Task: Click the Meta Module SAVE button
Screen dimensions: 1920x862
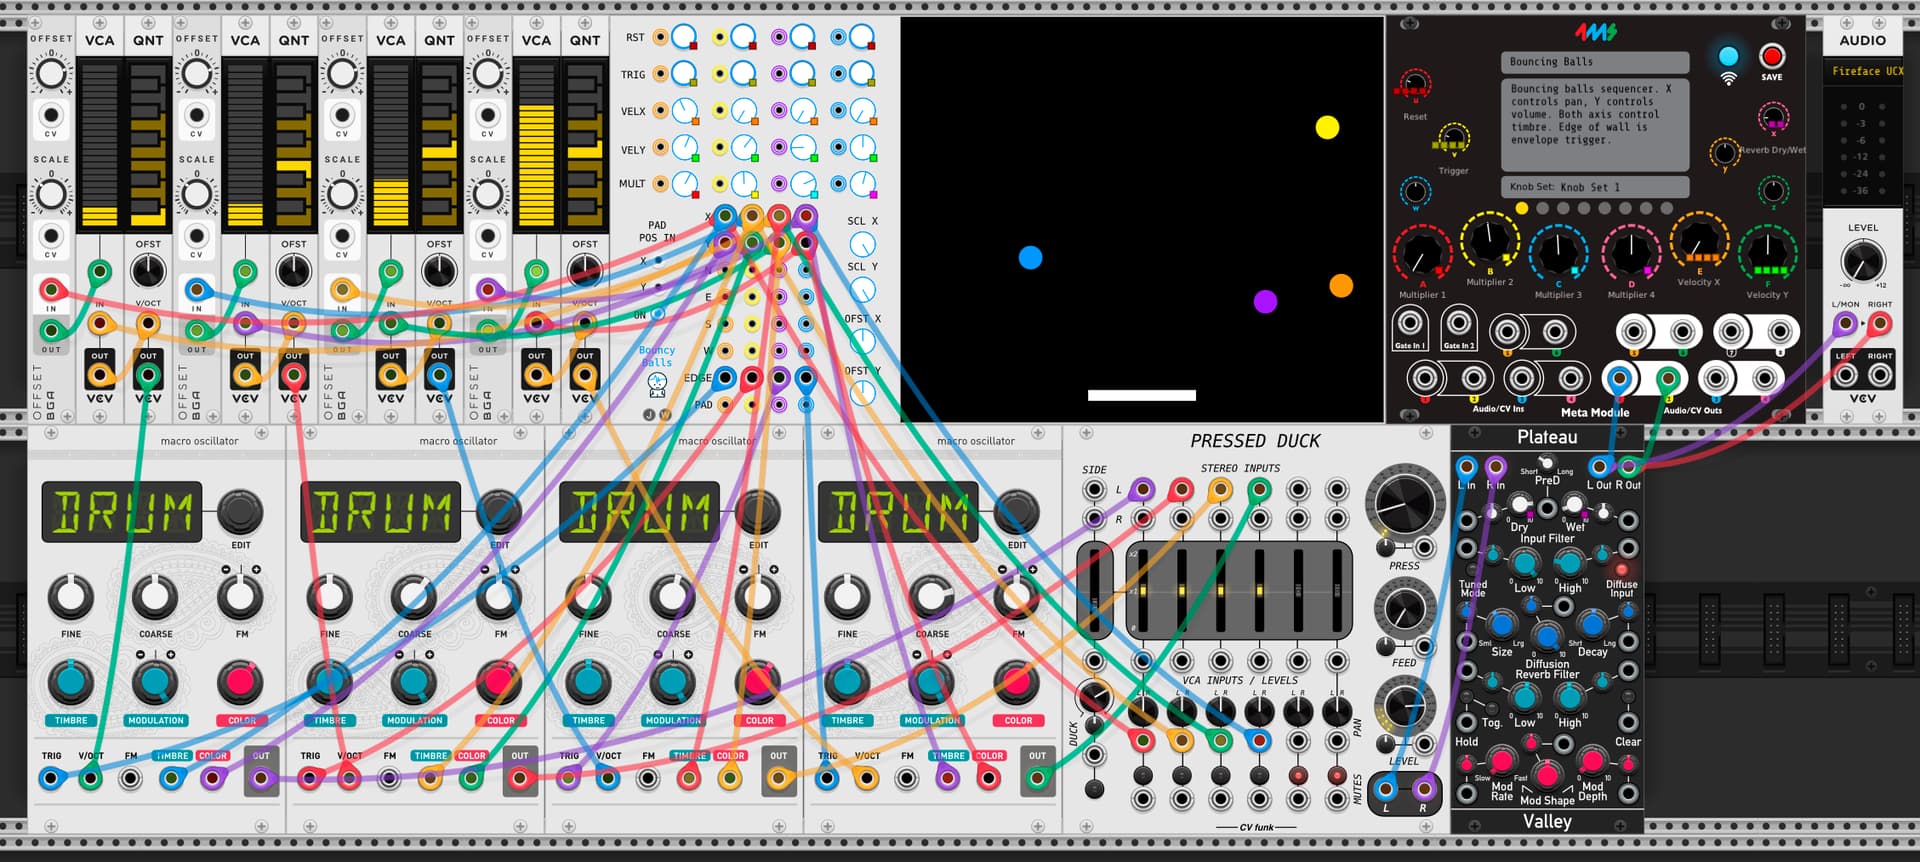Action: [1772, 56]
